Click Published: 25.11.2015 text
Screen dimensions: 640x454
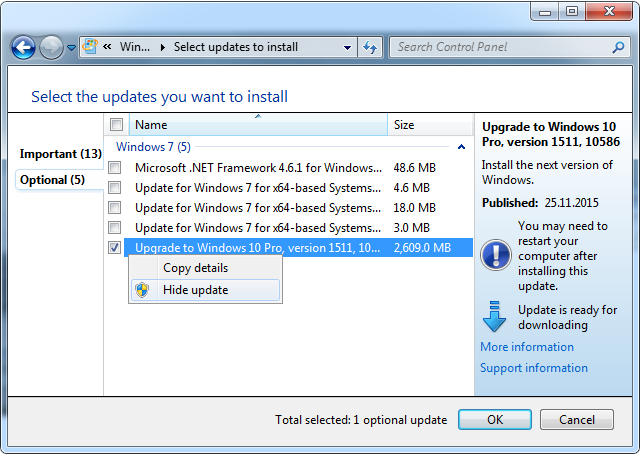pyautogui.click(x=540, y=203)
